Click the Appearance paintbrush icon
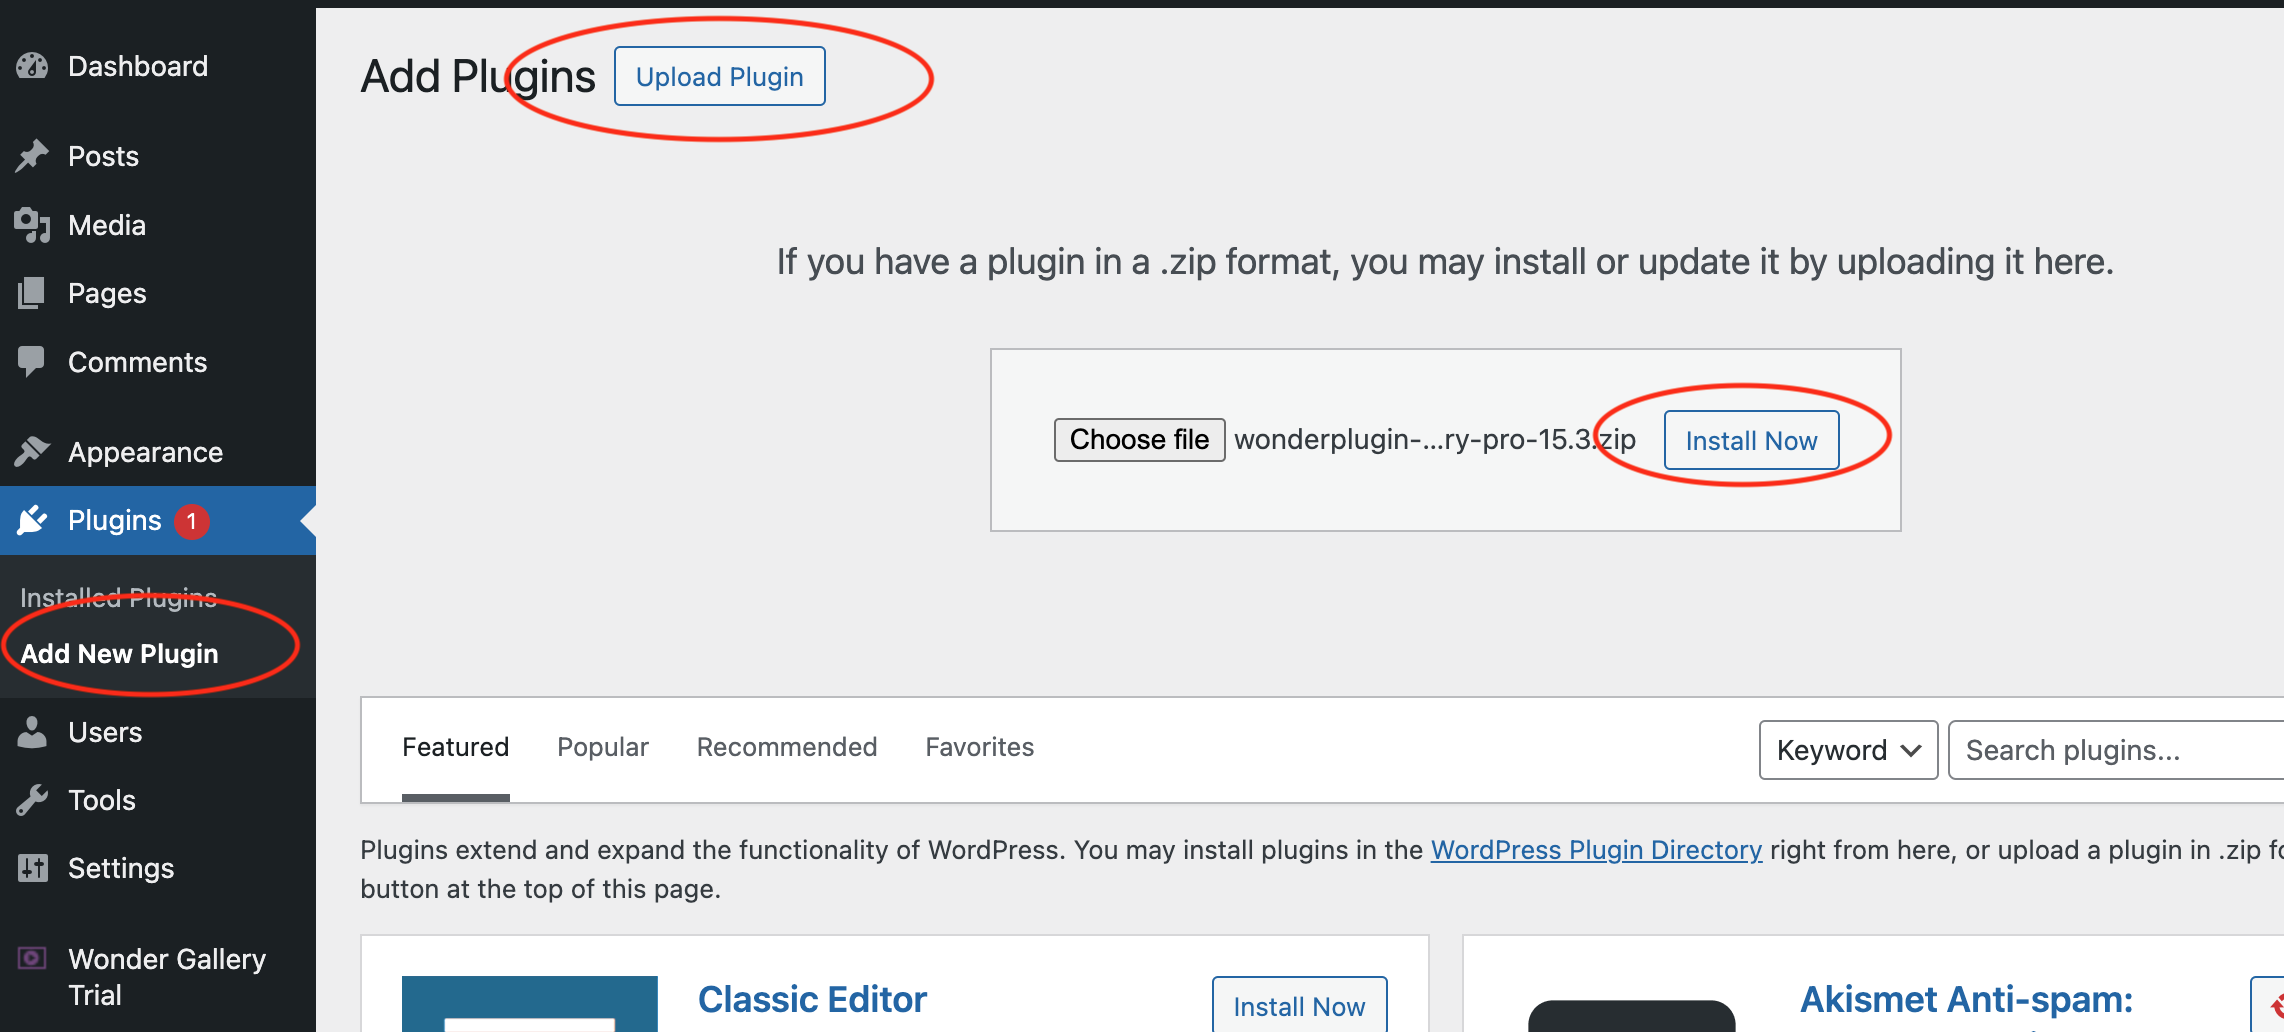 tap(32, 452)
